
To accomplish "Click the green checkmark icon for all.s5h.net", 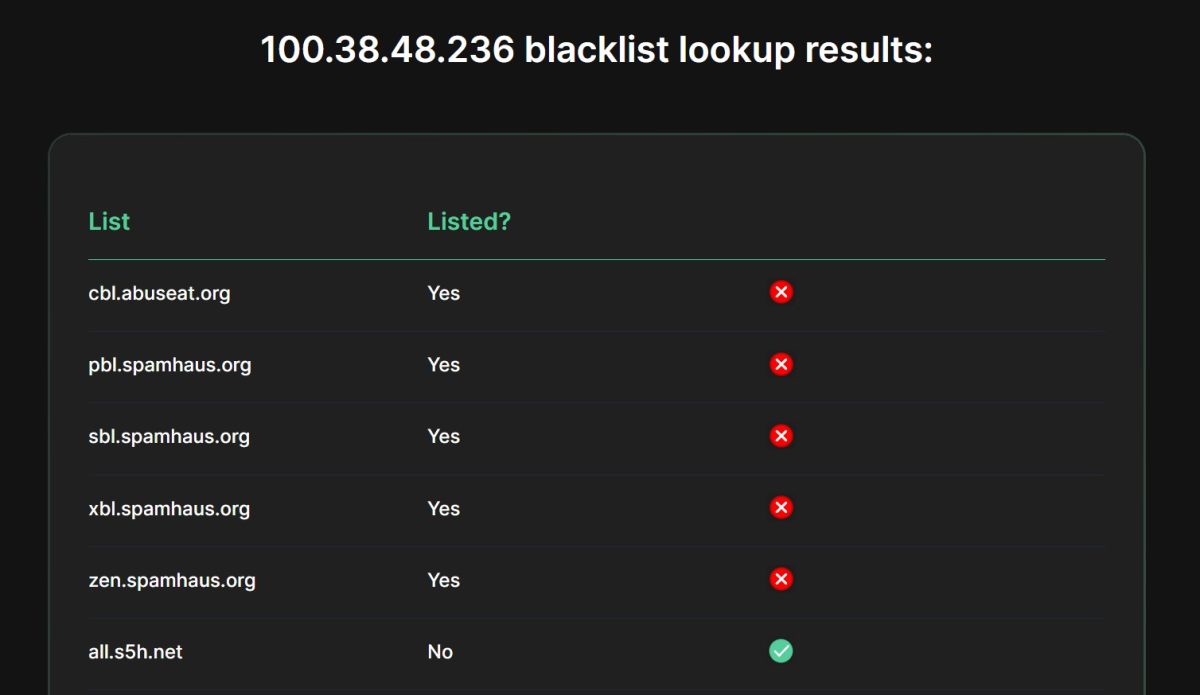I will (x=781, y=651).
